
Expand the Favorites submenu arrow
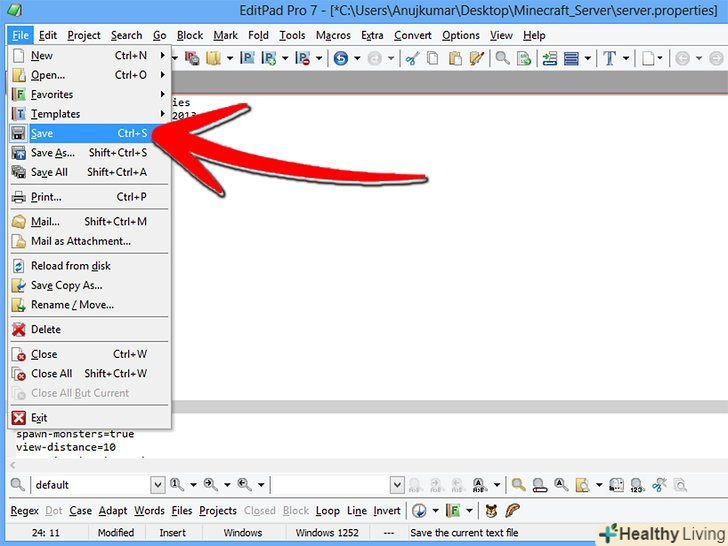click(162, 94)
